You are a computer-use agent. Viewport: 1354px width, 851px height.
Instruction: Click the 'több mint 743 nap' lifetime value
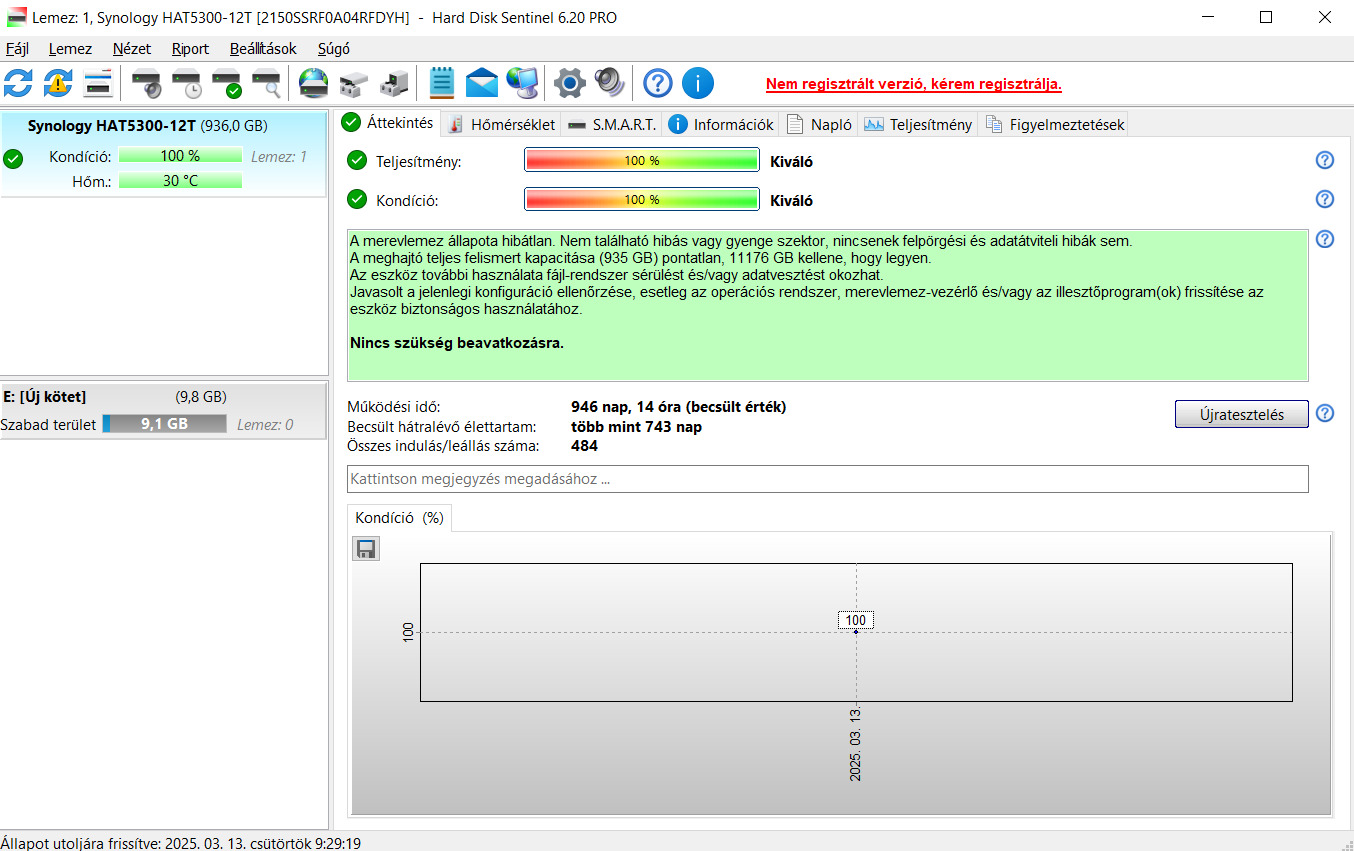[636, 427]
